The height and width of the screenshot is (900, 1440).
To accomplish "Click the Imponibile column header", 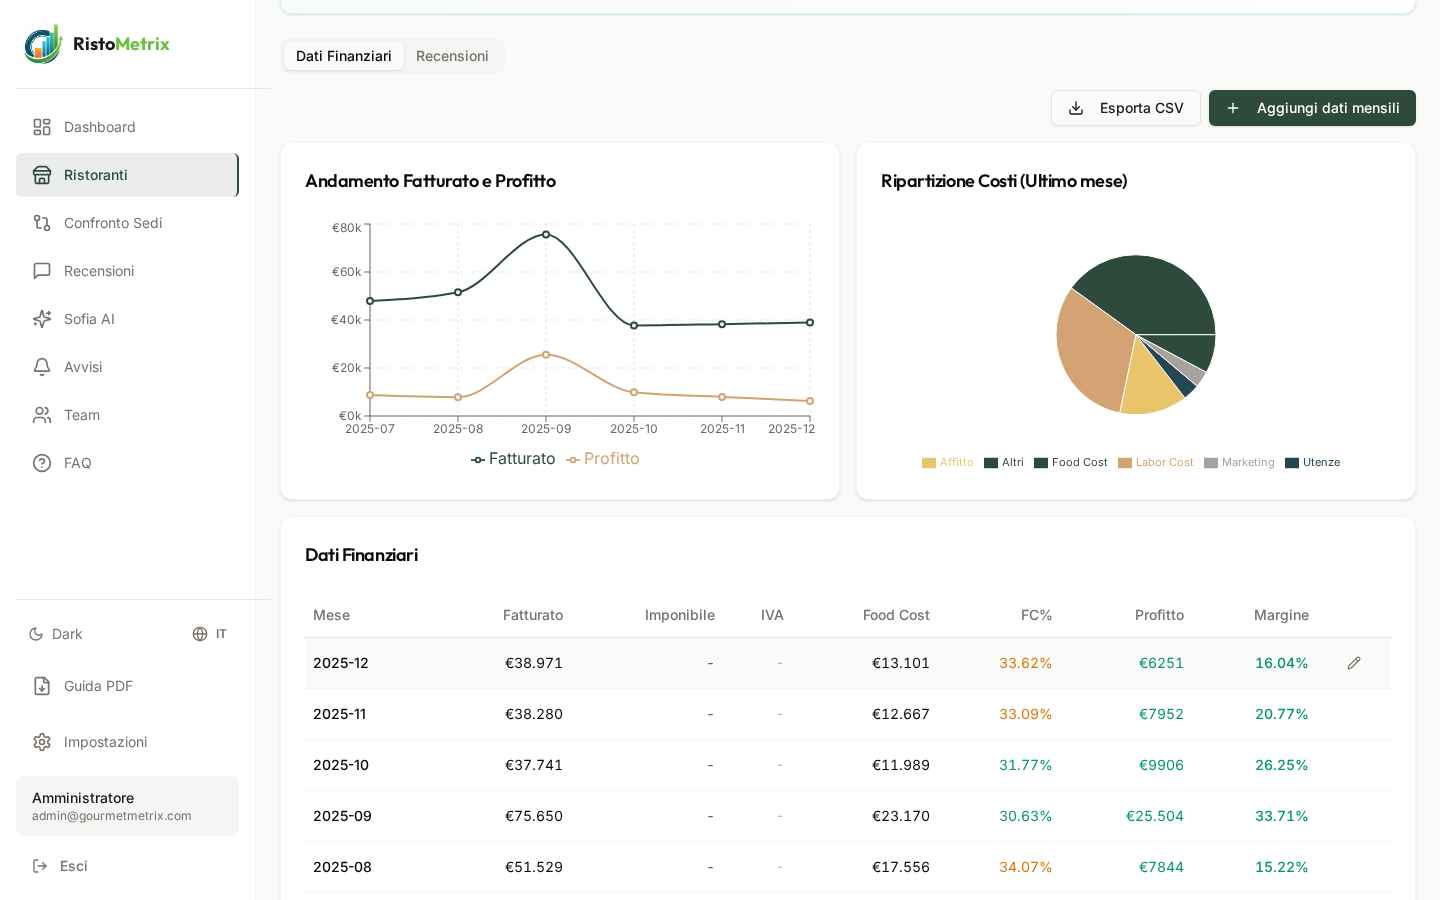I will [x=680, y=615].
